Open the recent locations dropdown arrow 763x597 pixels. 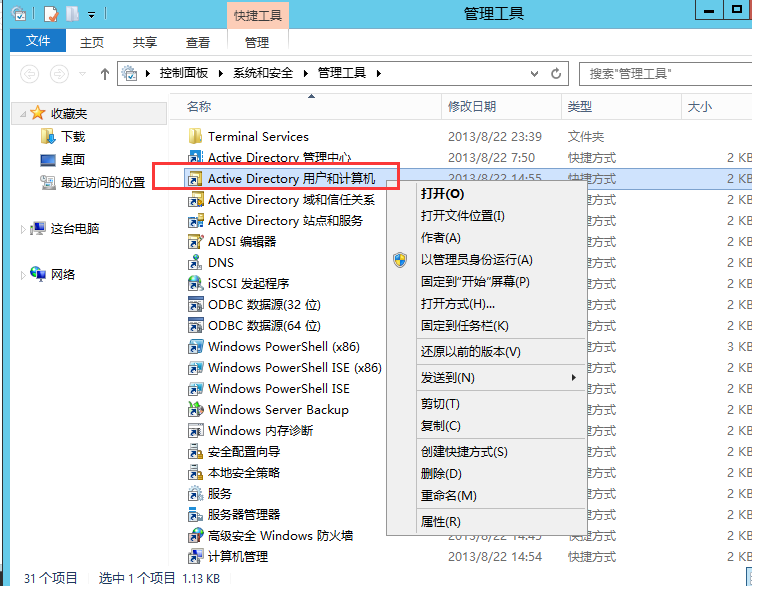83,74
